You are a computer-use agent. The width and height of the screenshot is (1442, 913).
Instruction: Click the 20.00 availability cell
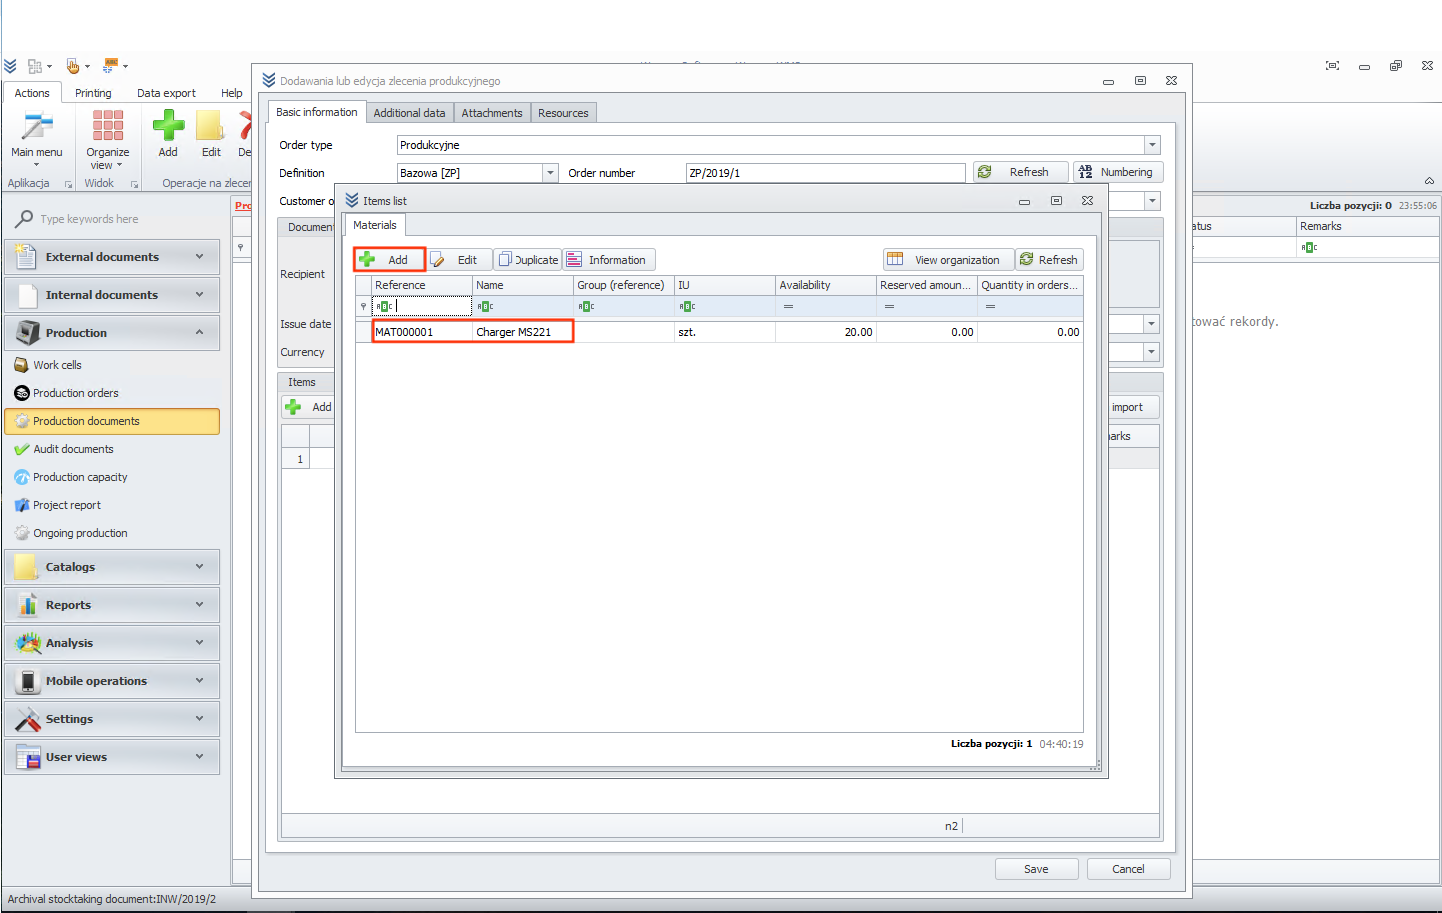pyautogui.click(x=825, y=332)
